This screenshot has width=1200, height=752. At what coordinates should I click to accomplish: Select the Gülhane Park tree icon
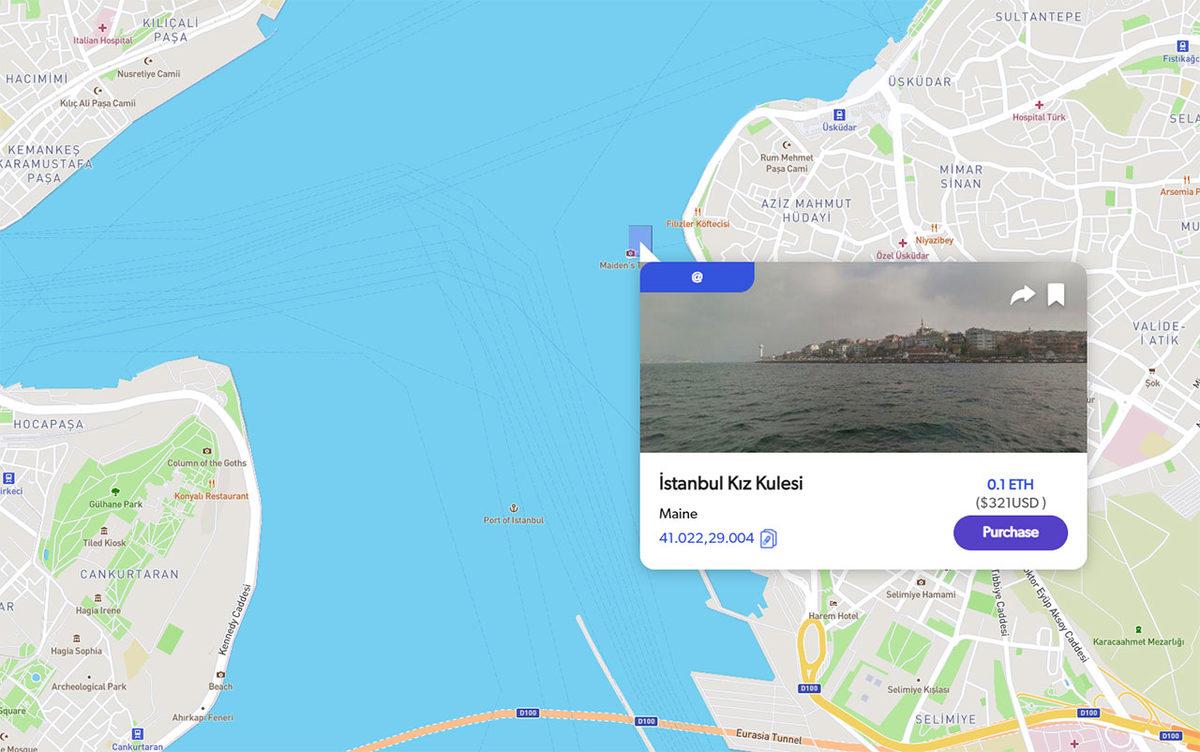coord(115,492)
